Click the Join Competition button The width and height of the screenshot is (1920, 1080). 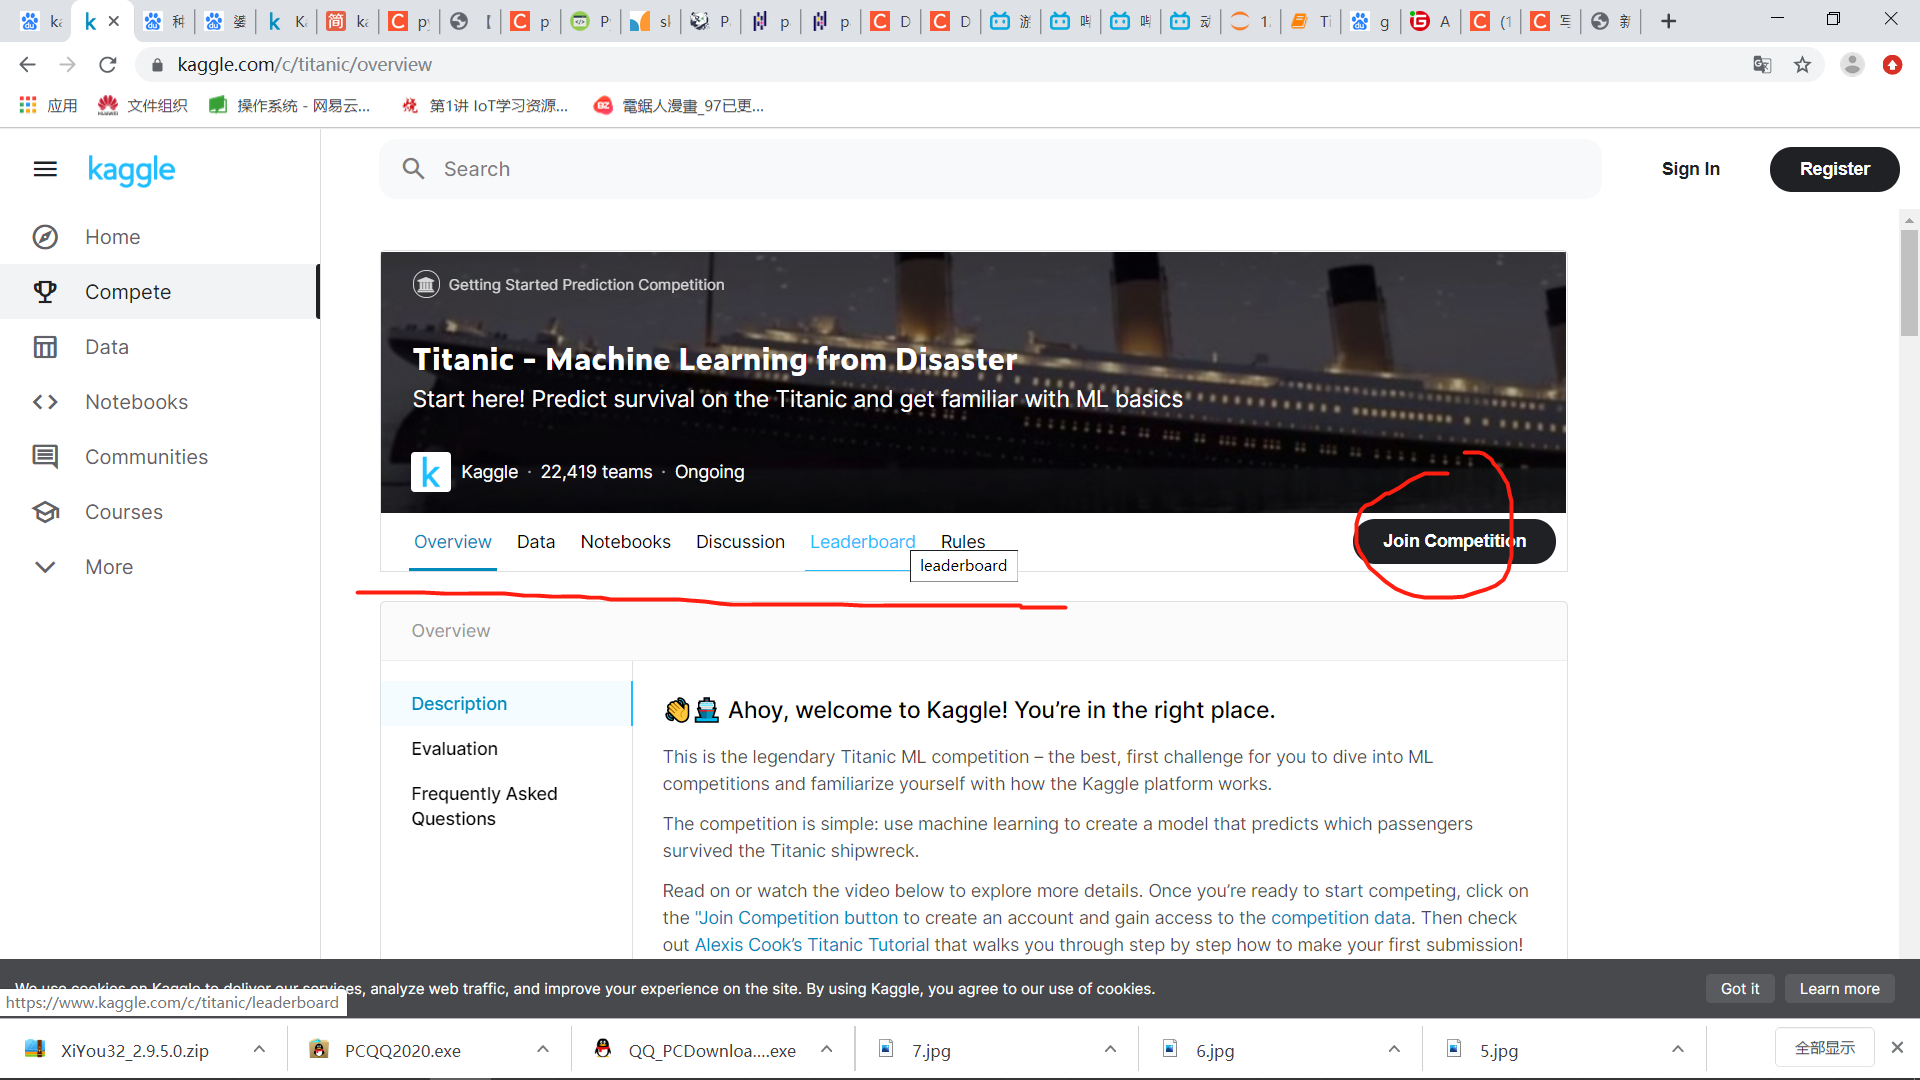tap(1454, 541)
